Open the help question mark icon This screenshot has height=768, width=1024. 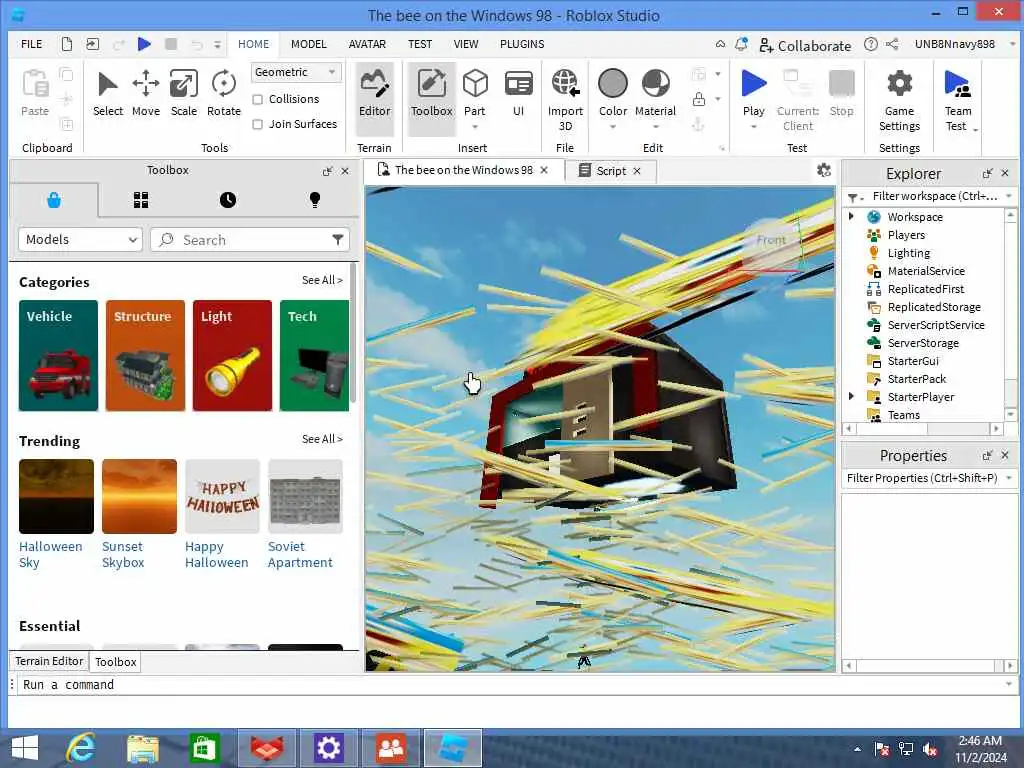pyautogui.click(x=871, y=44)
